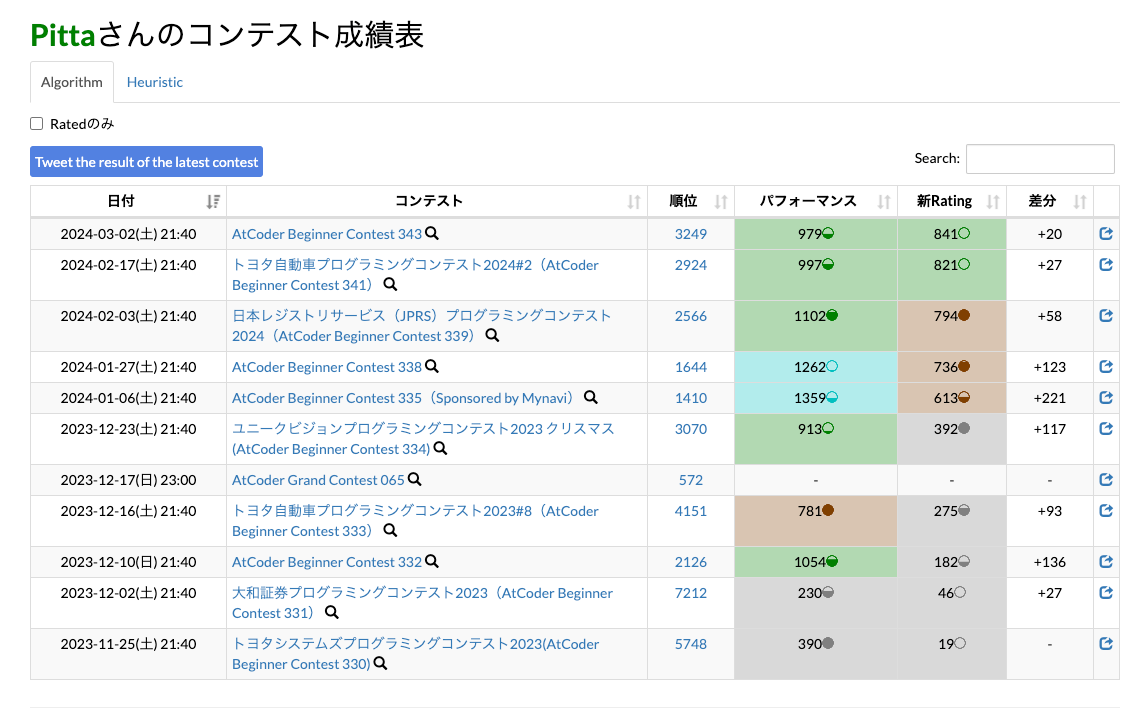Click magnifier icon after Beginner Contest 341

click(391, 284)
